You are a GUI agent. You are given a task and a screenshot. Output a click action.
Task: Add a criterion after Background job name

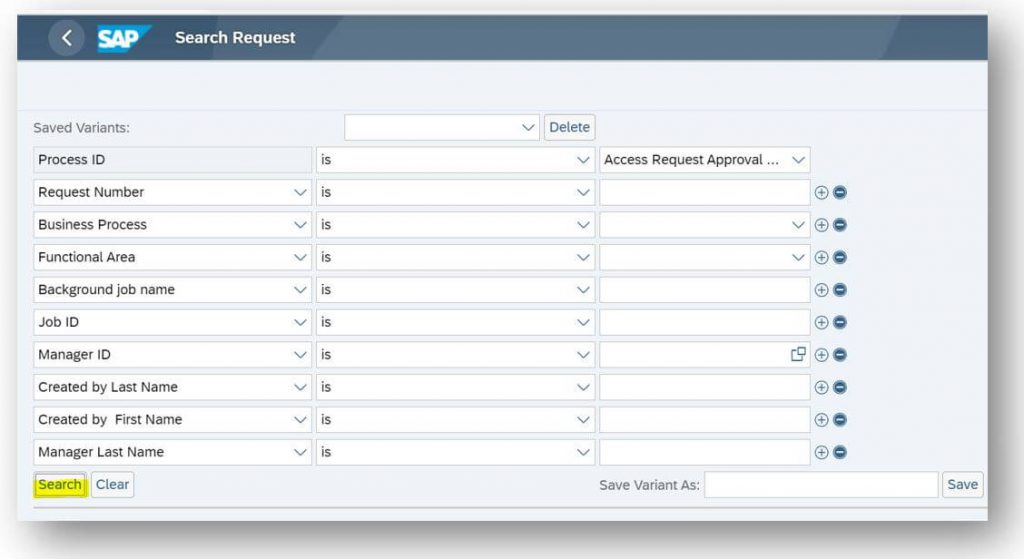tap(821, 290)
